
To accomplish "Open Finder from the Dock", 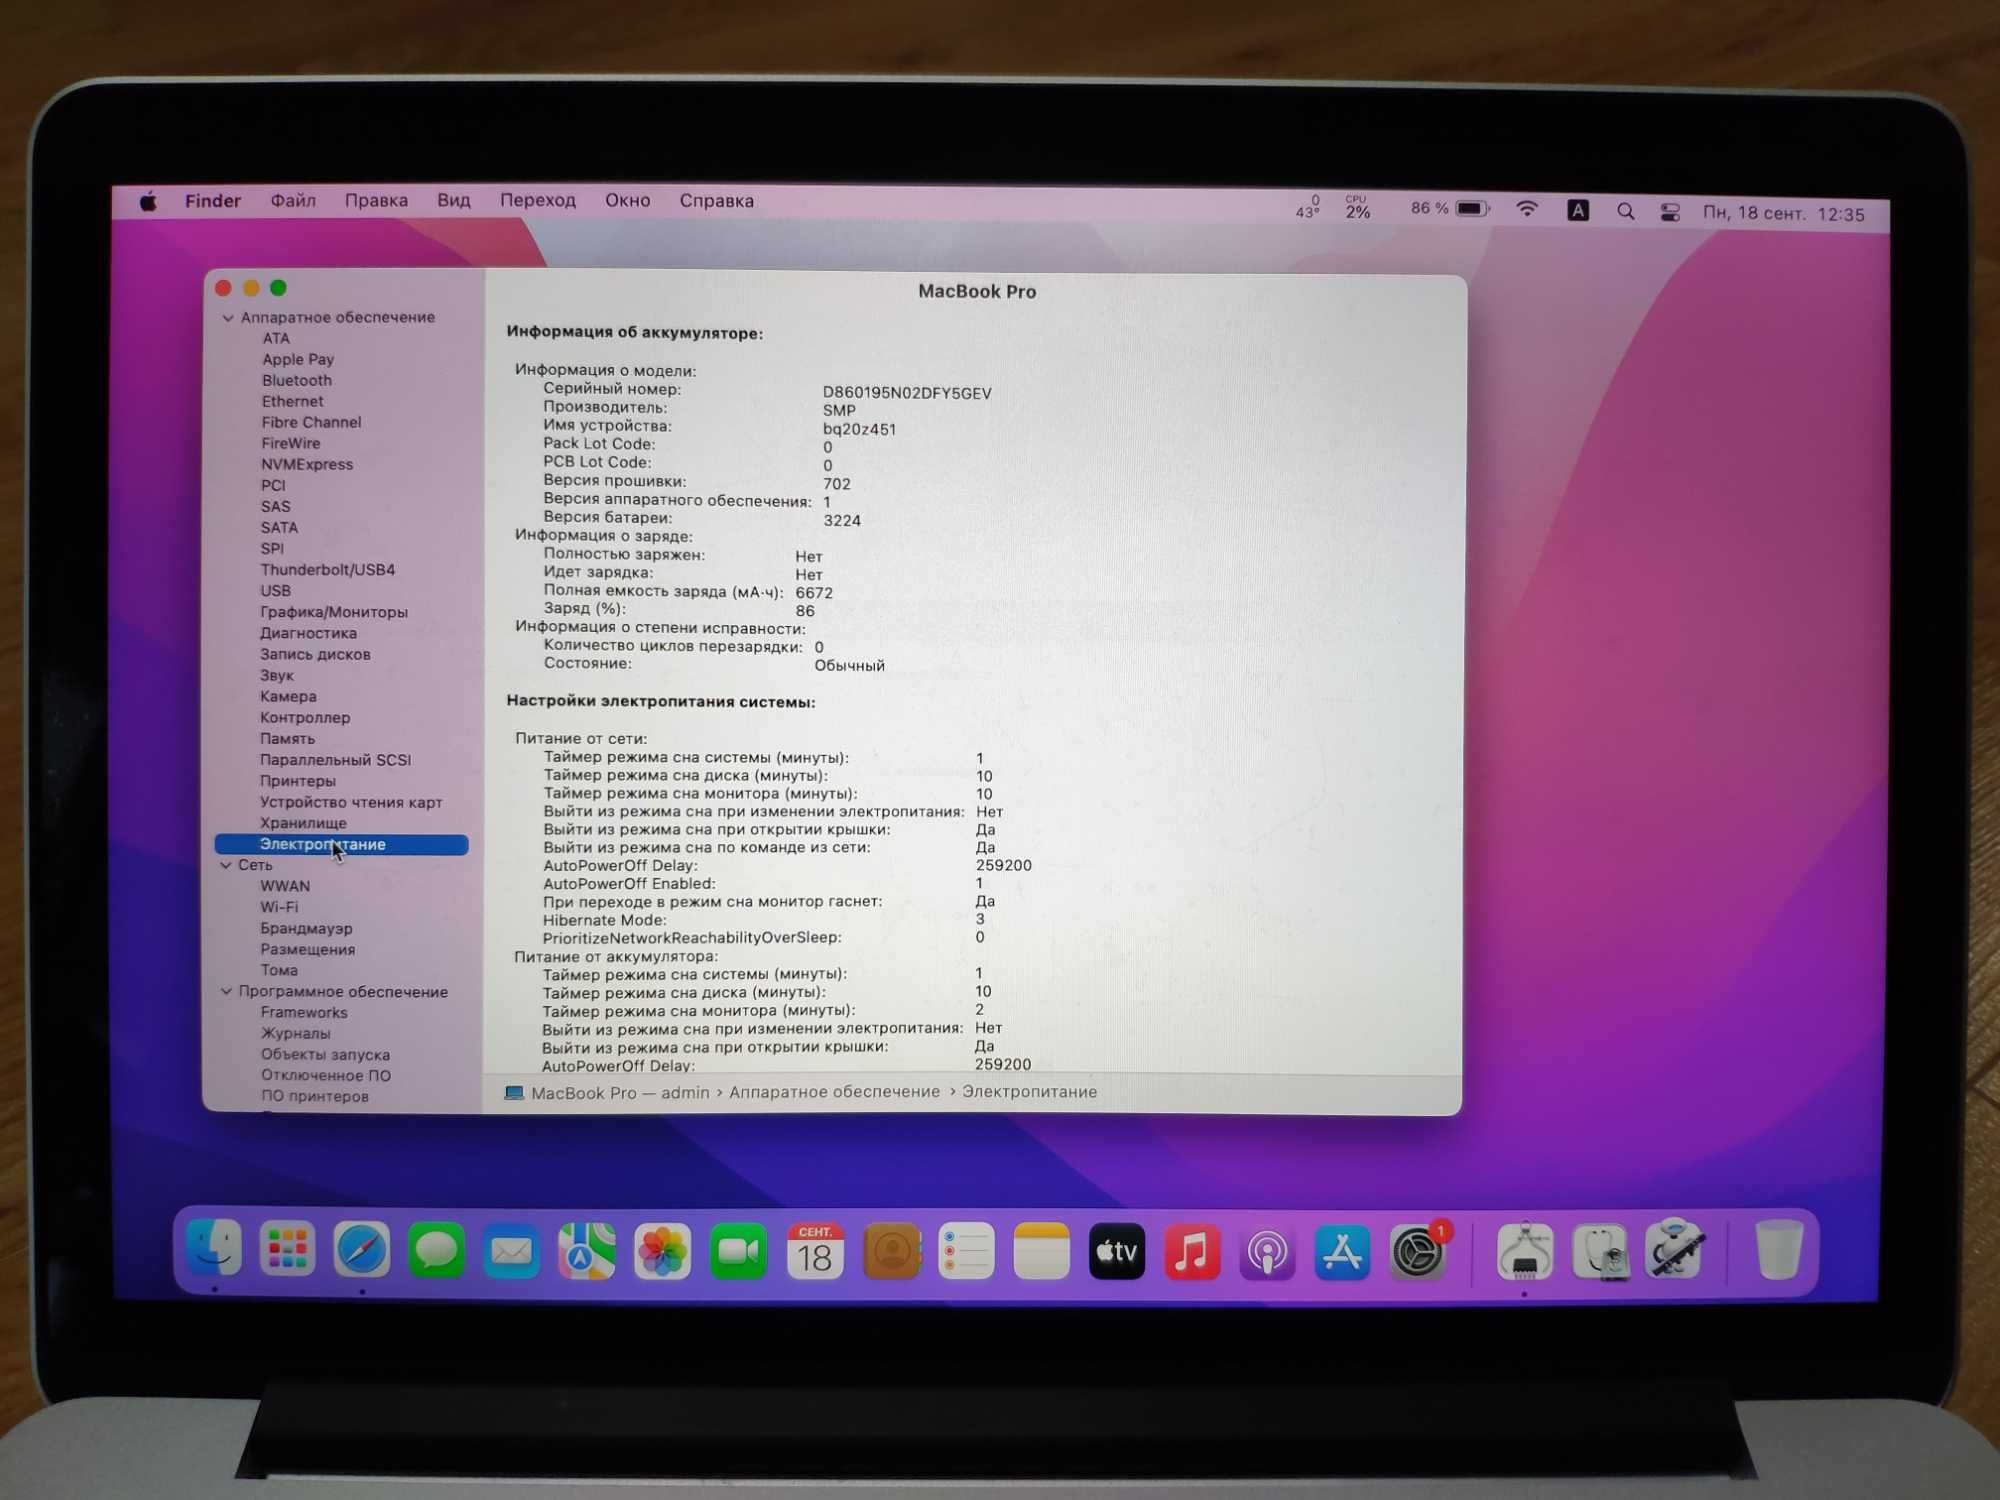I will click(214, 1249).
